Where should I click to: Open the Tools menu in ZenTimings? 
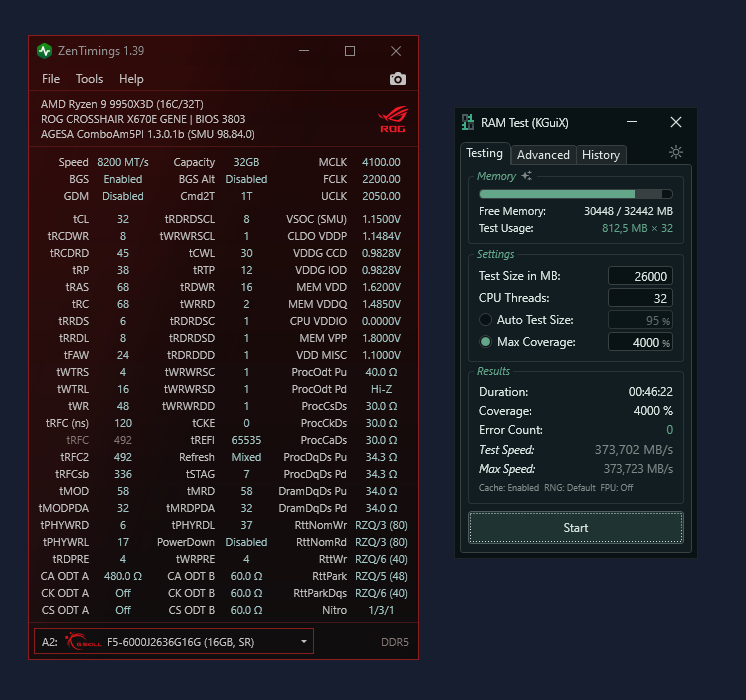pos(89,79)
